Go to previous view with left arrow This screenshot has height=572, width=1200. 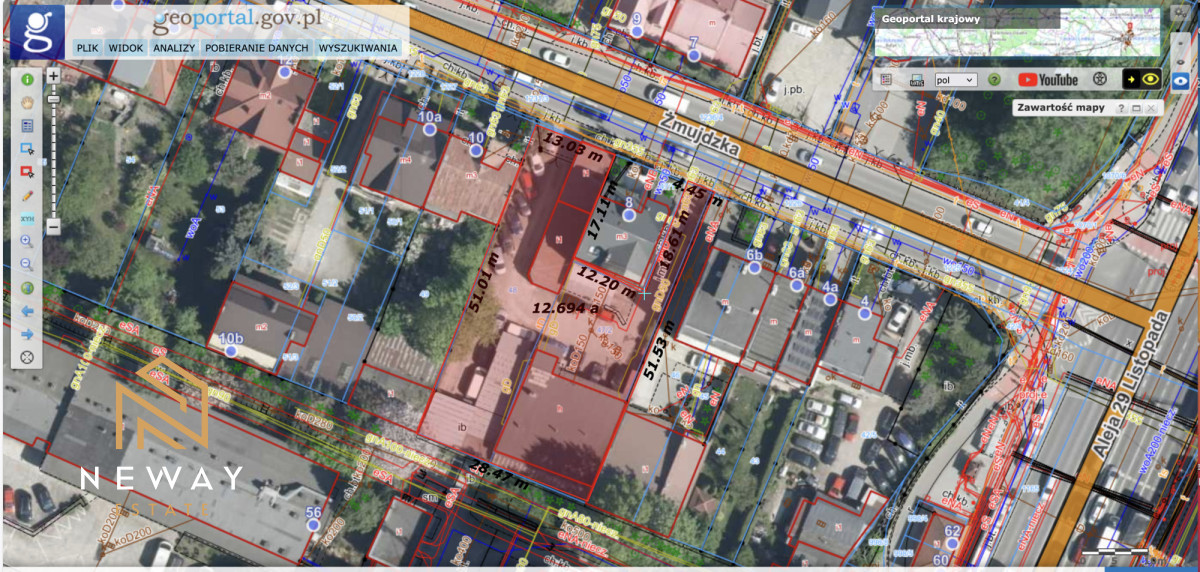point(27,311)
